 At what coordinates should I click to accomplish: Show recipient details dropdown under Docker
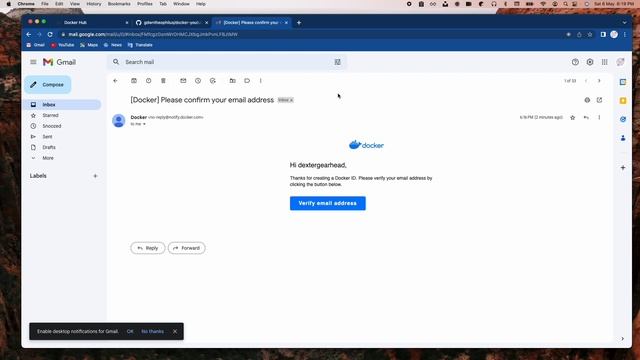click(144, 124)
